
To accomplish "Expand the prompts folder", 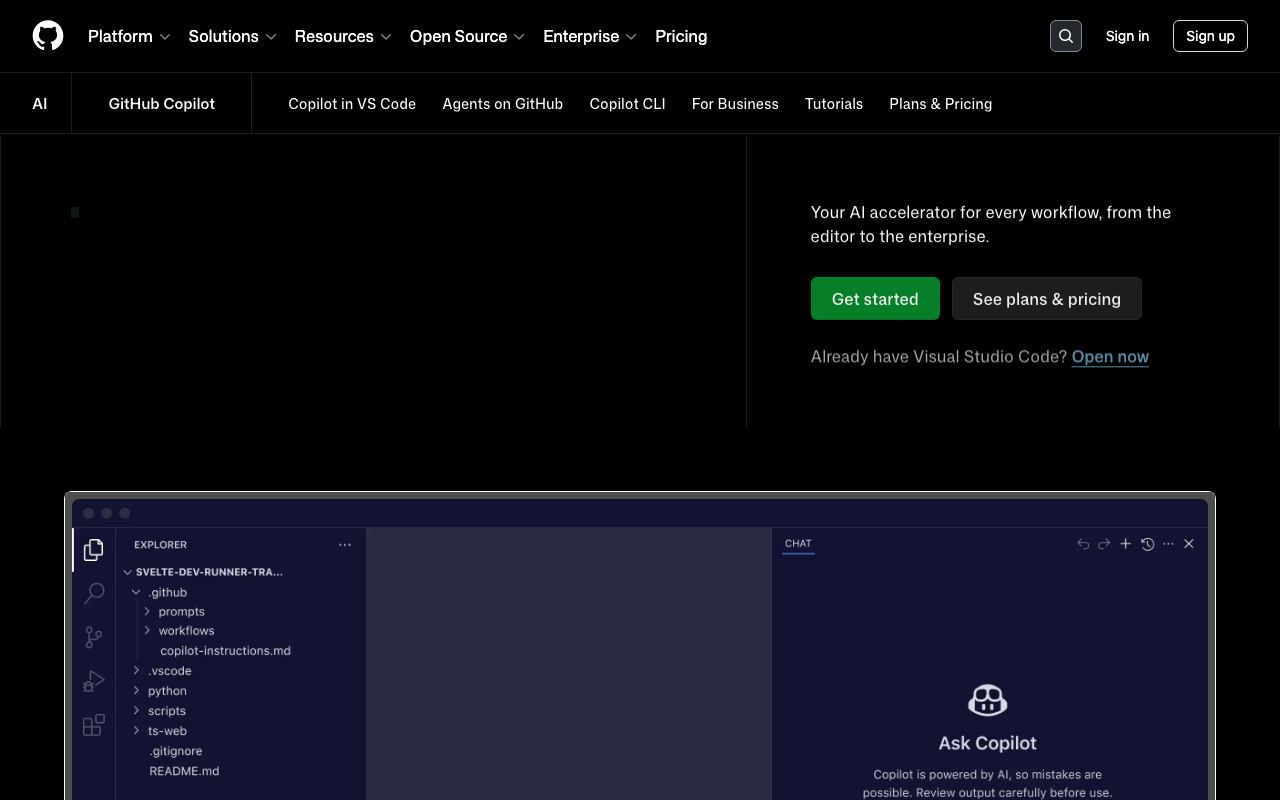I will point(173,612).
